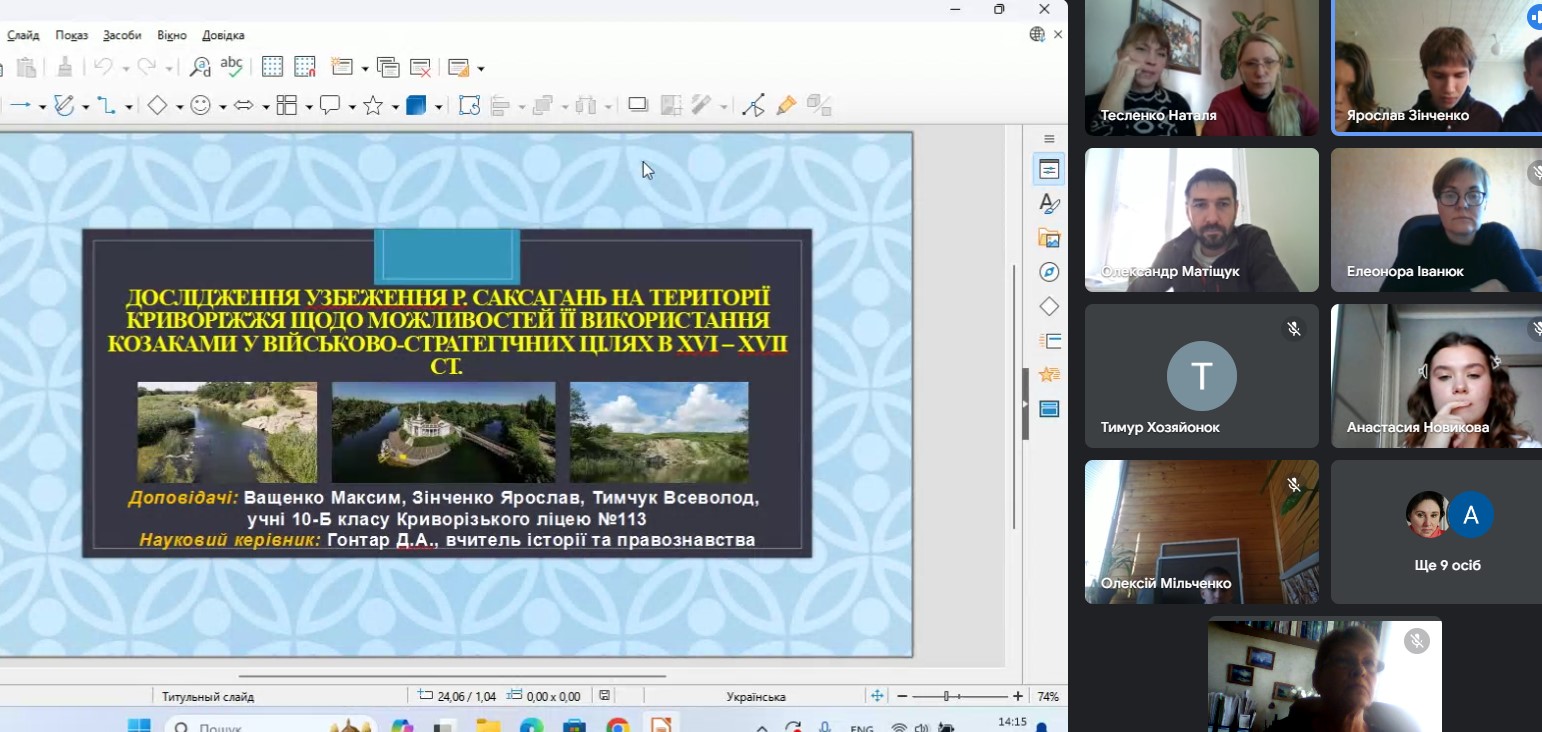
Task: Select the smiley symbol shapes tool
Action: point(201,105)
